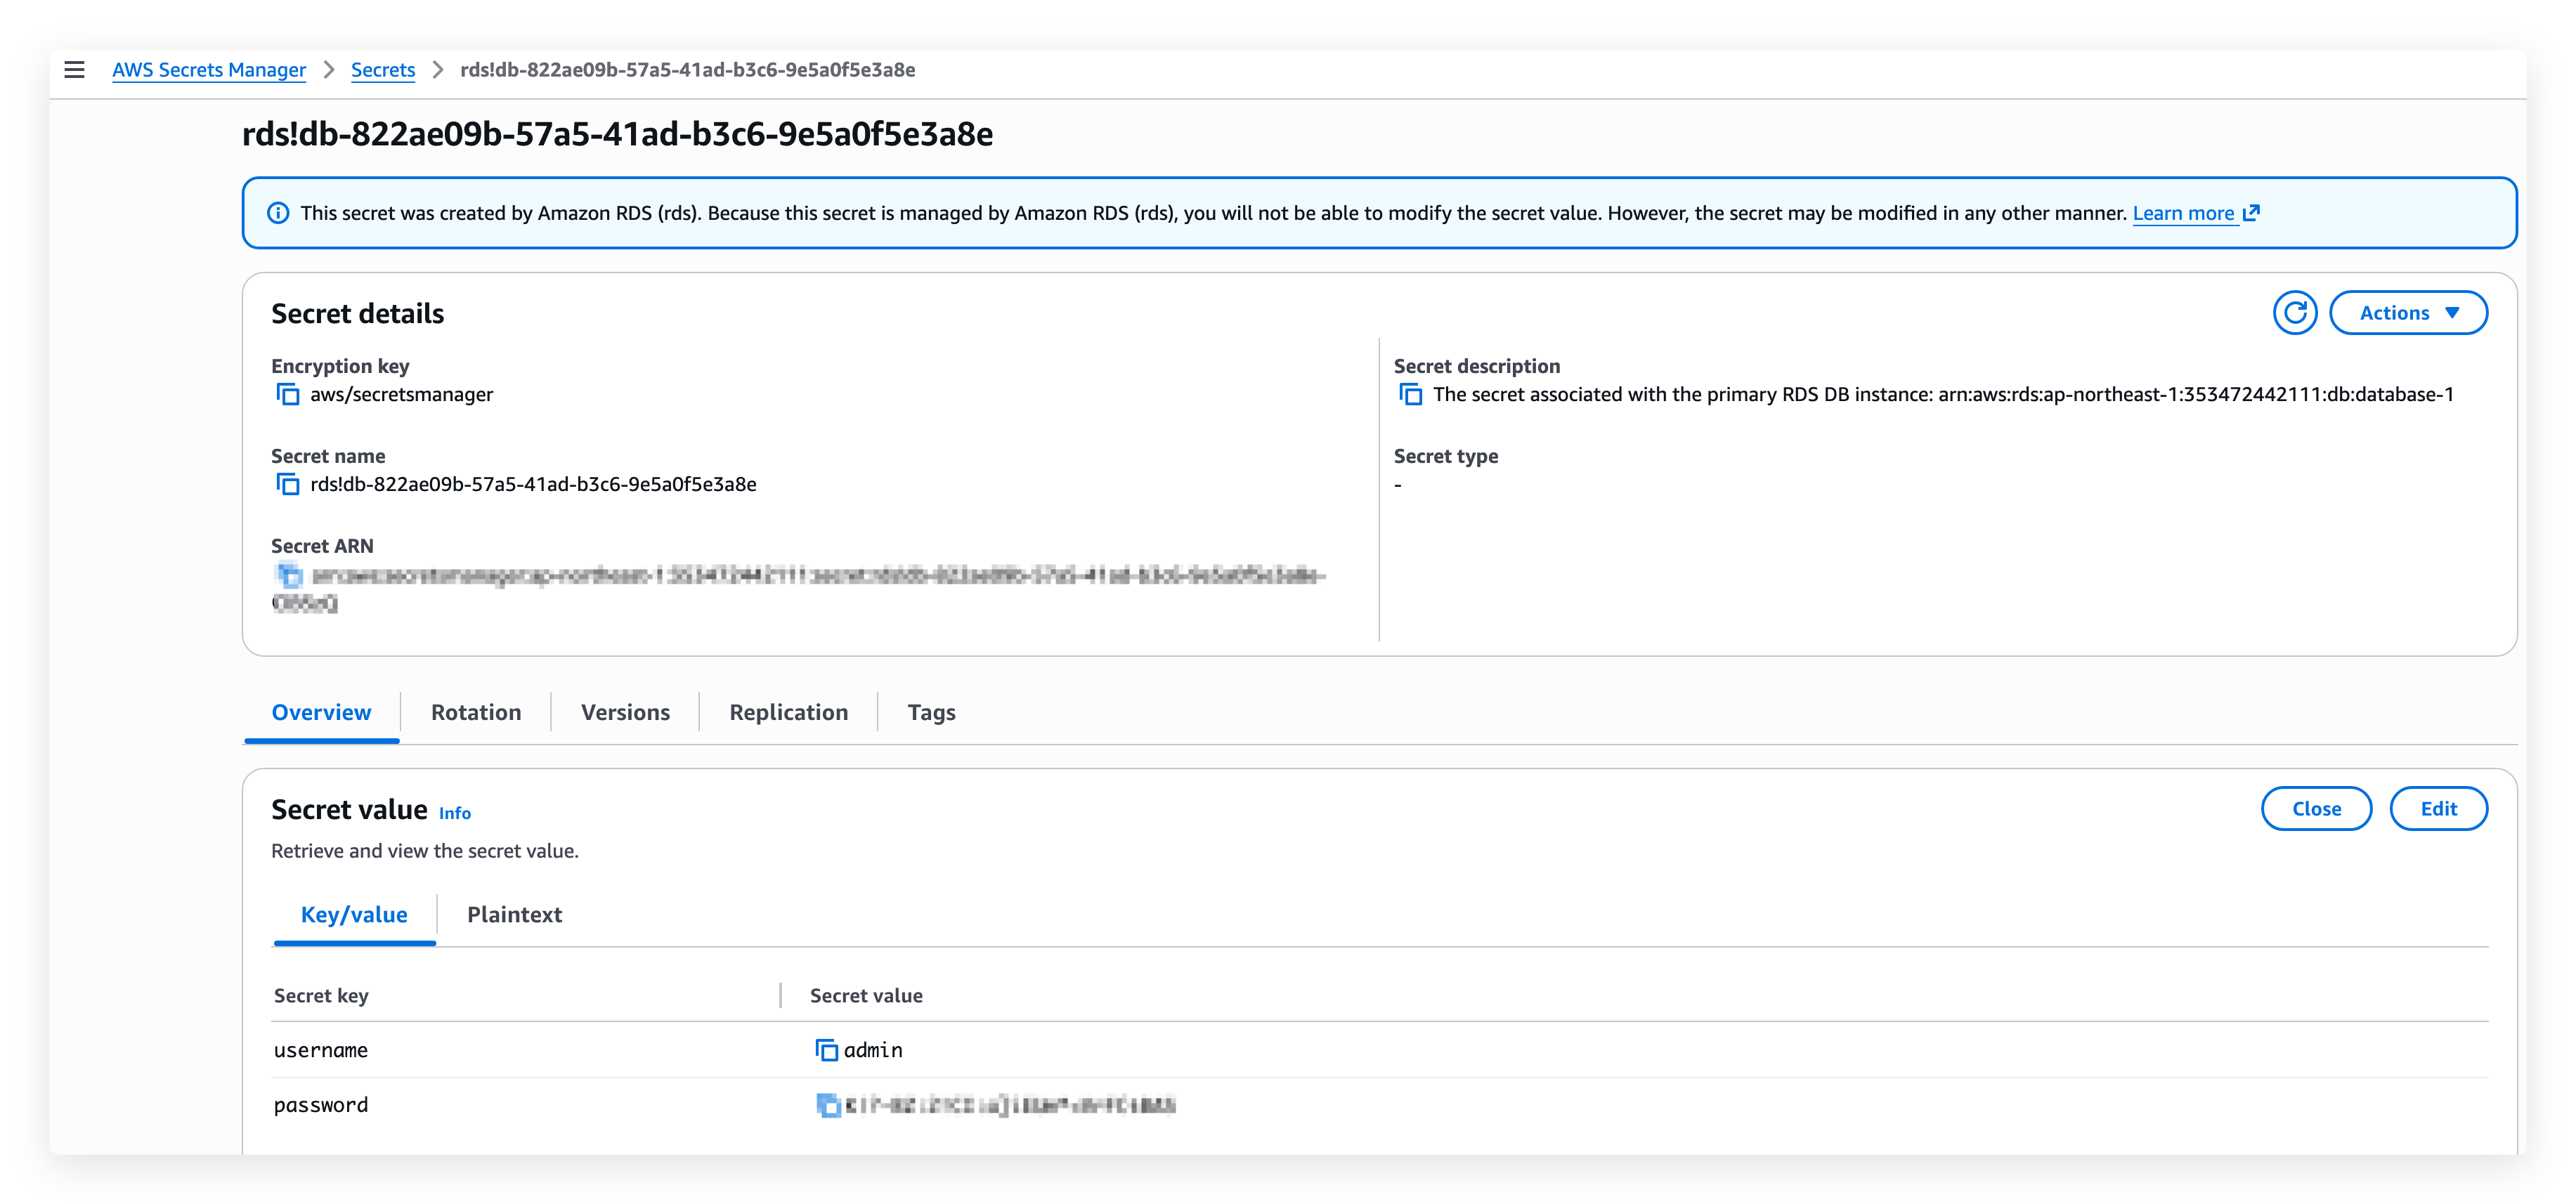Open the Versions tab
Viewport: 2576px width, 1204px height.
tap(625, 711)
